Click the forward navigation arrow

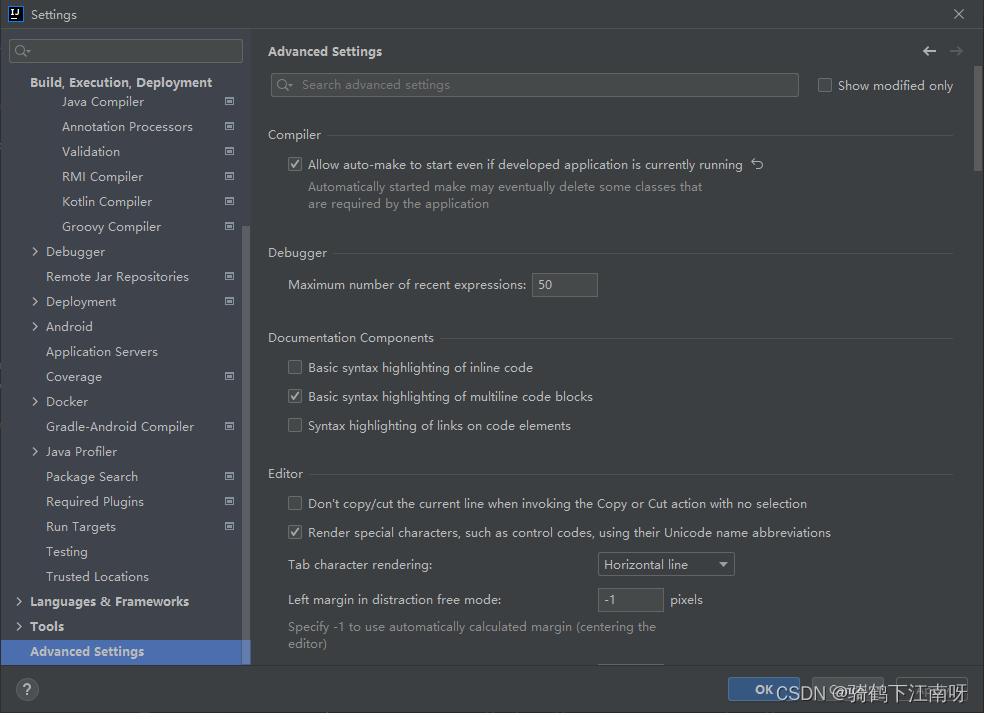tap(955, 50)
